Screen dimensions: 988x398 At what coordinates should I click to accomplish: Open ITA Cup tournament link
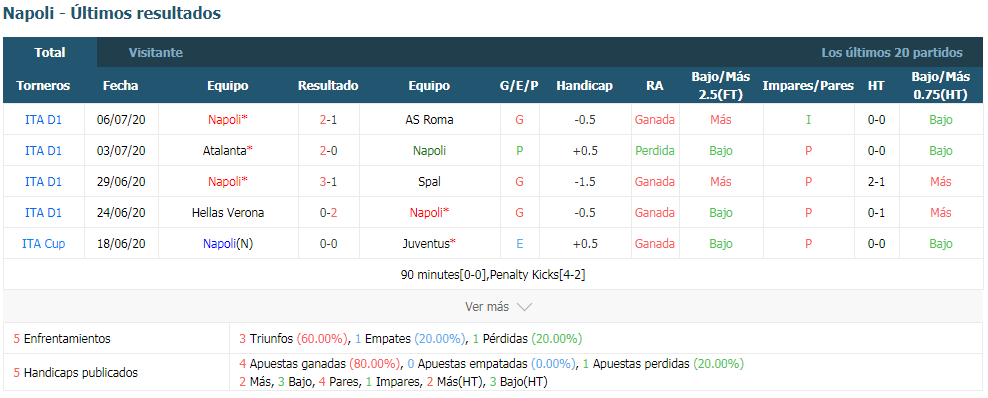43,244
